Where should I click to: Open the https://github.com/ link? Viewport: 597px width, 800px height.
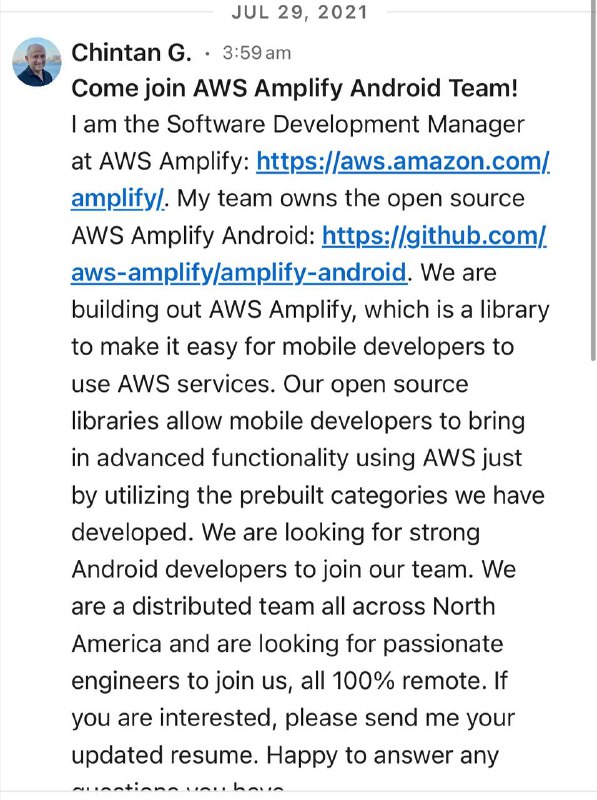[434, 236]
